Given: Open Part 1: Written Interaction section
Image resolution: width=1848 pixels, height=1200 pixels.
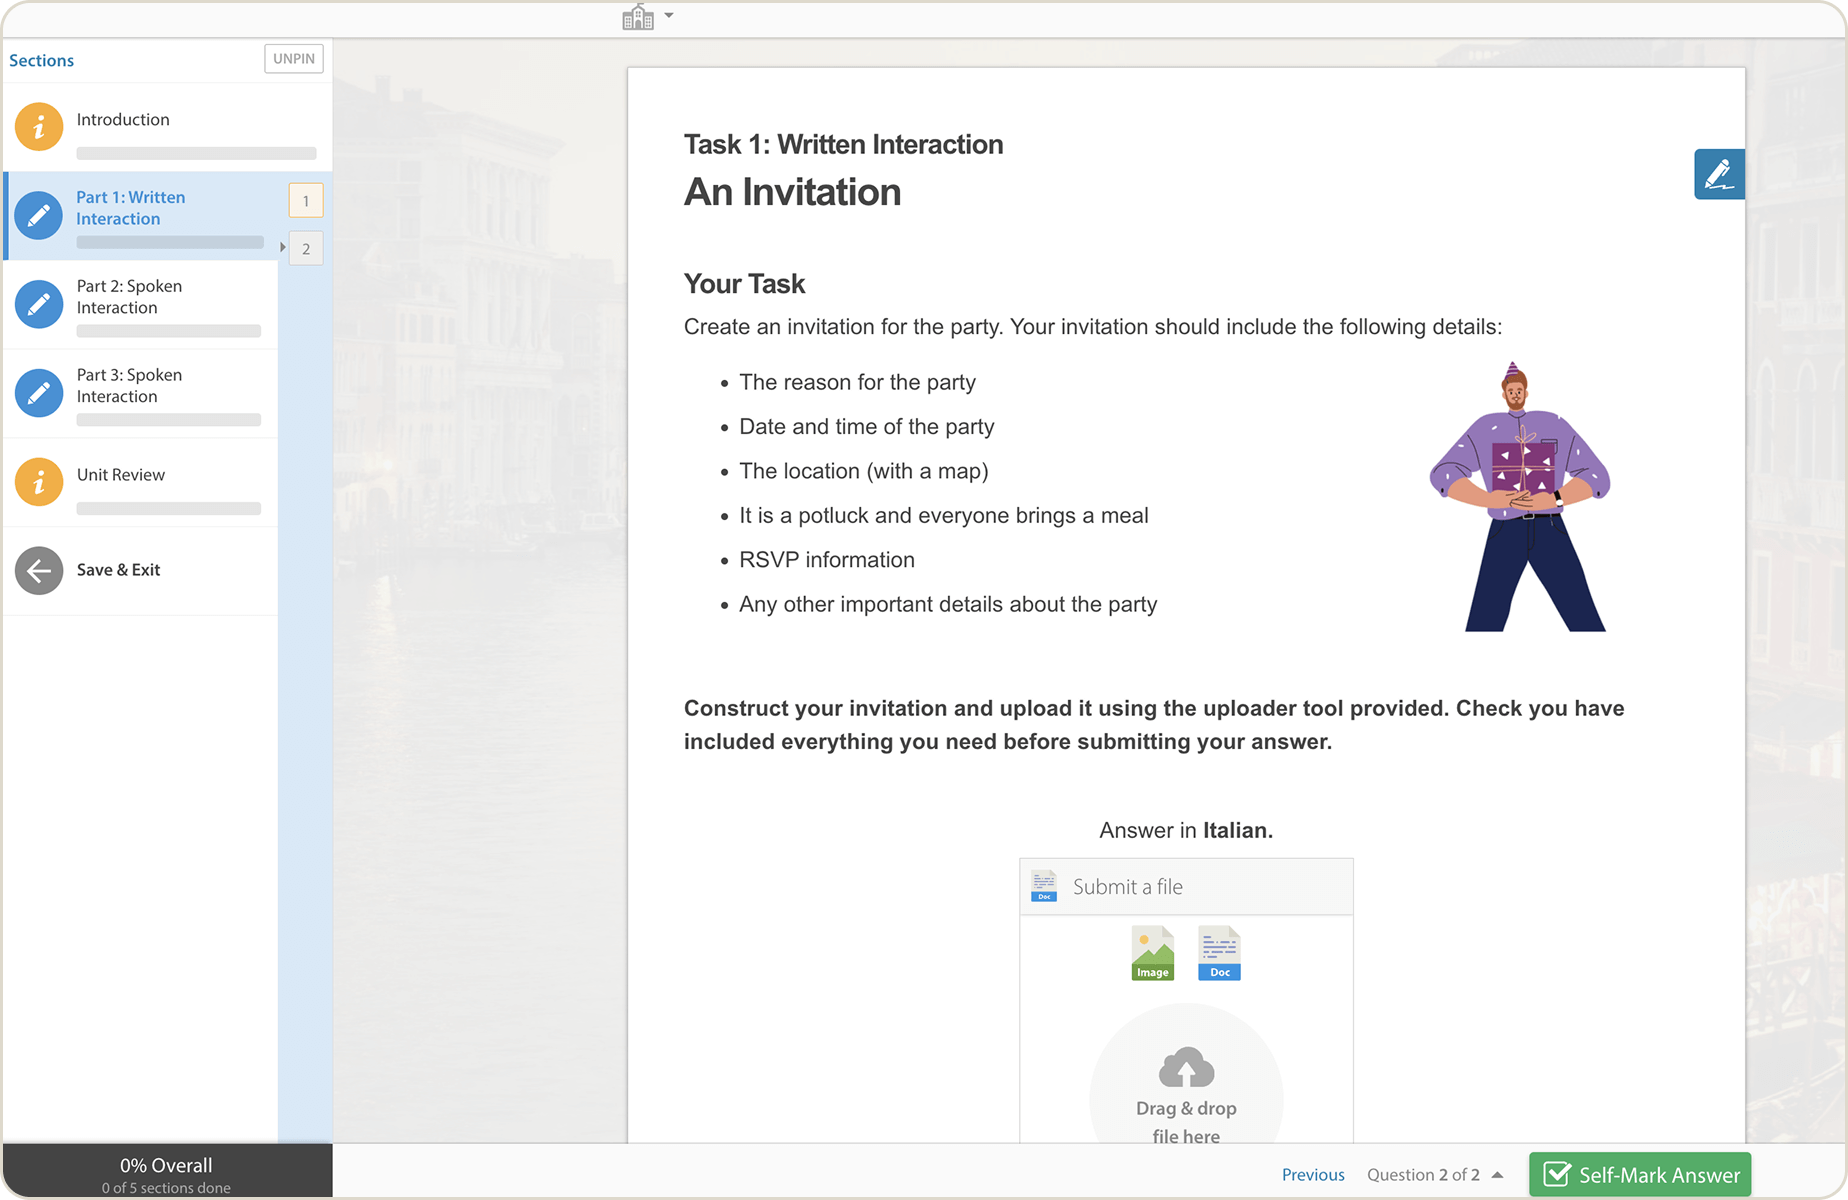Looking at the screenshot, I should click(x=131, y=208).
